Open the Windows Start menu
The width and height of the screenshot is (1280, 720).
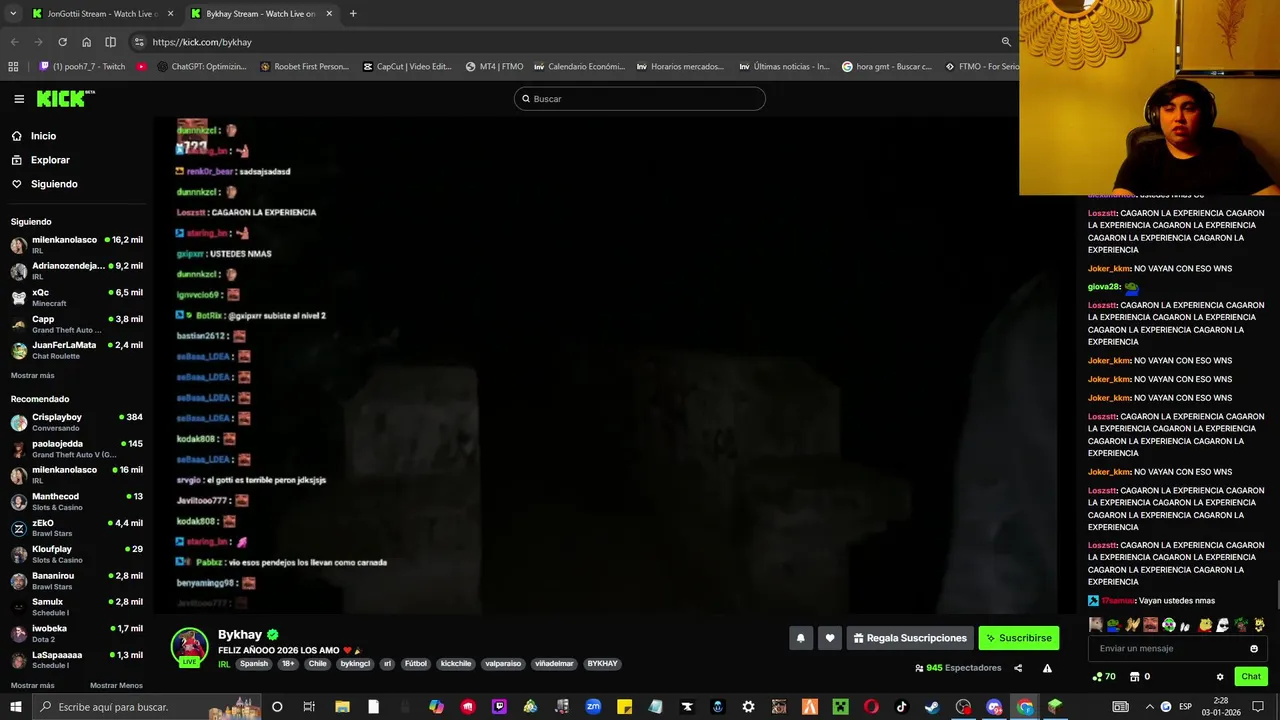(16, 707)
